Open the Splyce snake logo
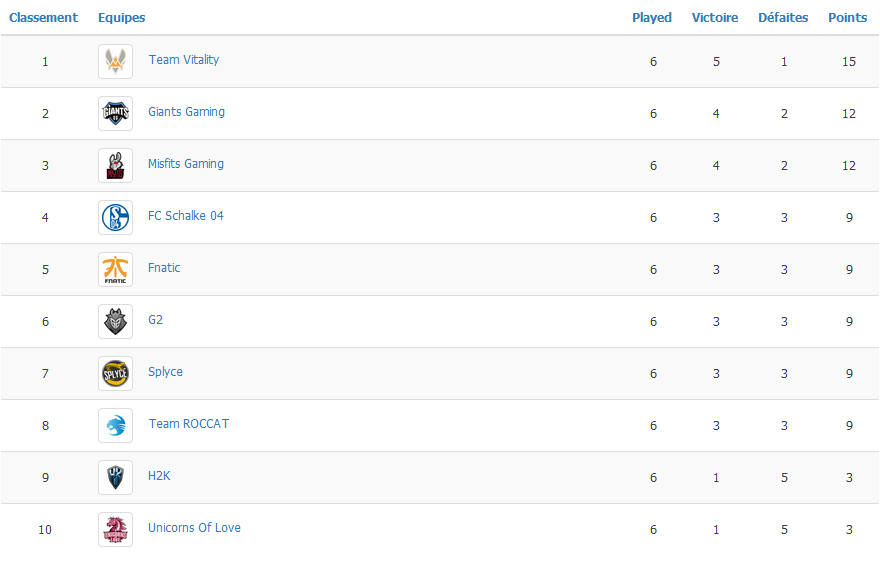 tap(116, 373)
